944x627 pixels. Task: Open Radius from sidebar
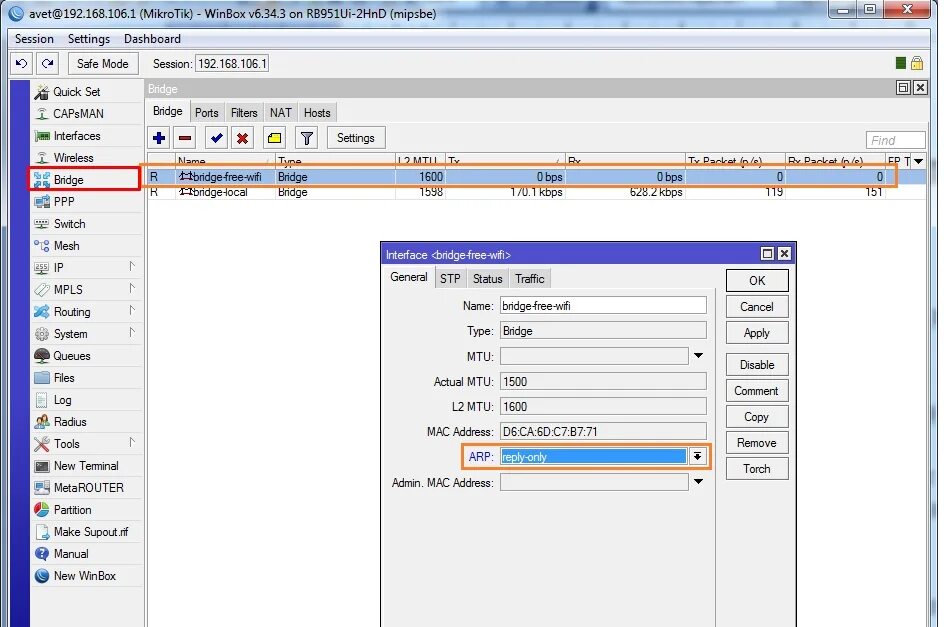[x=70, y=422]
